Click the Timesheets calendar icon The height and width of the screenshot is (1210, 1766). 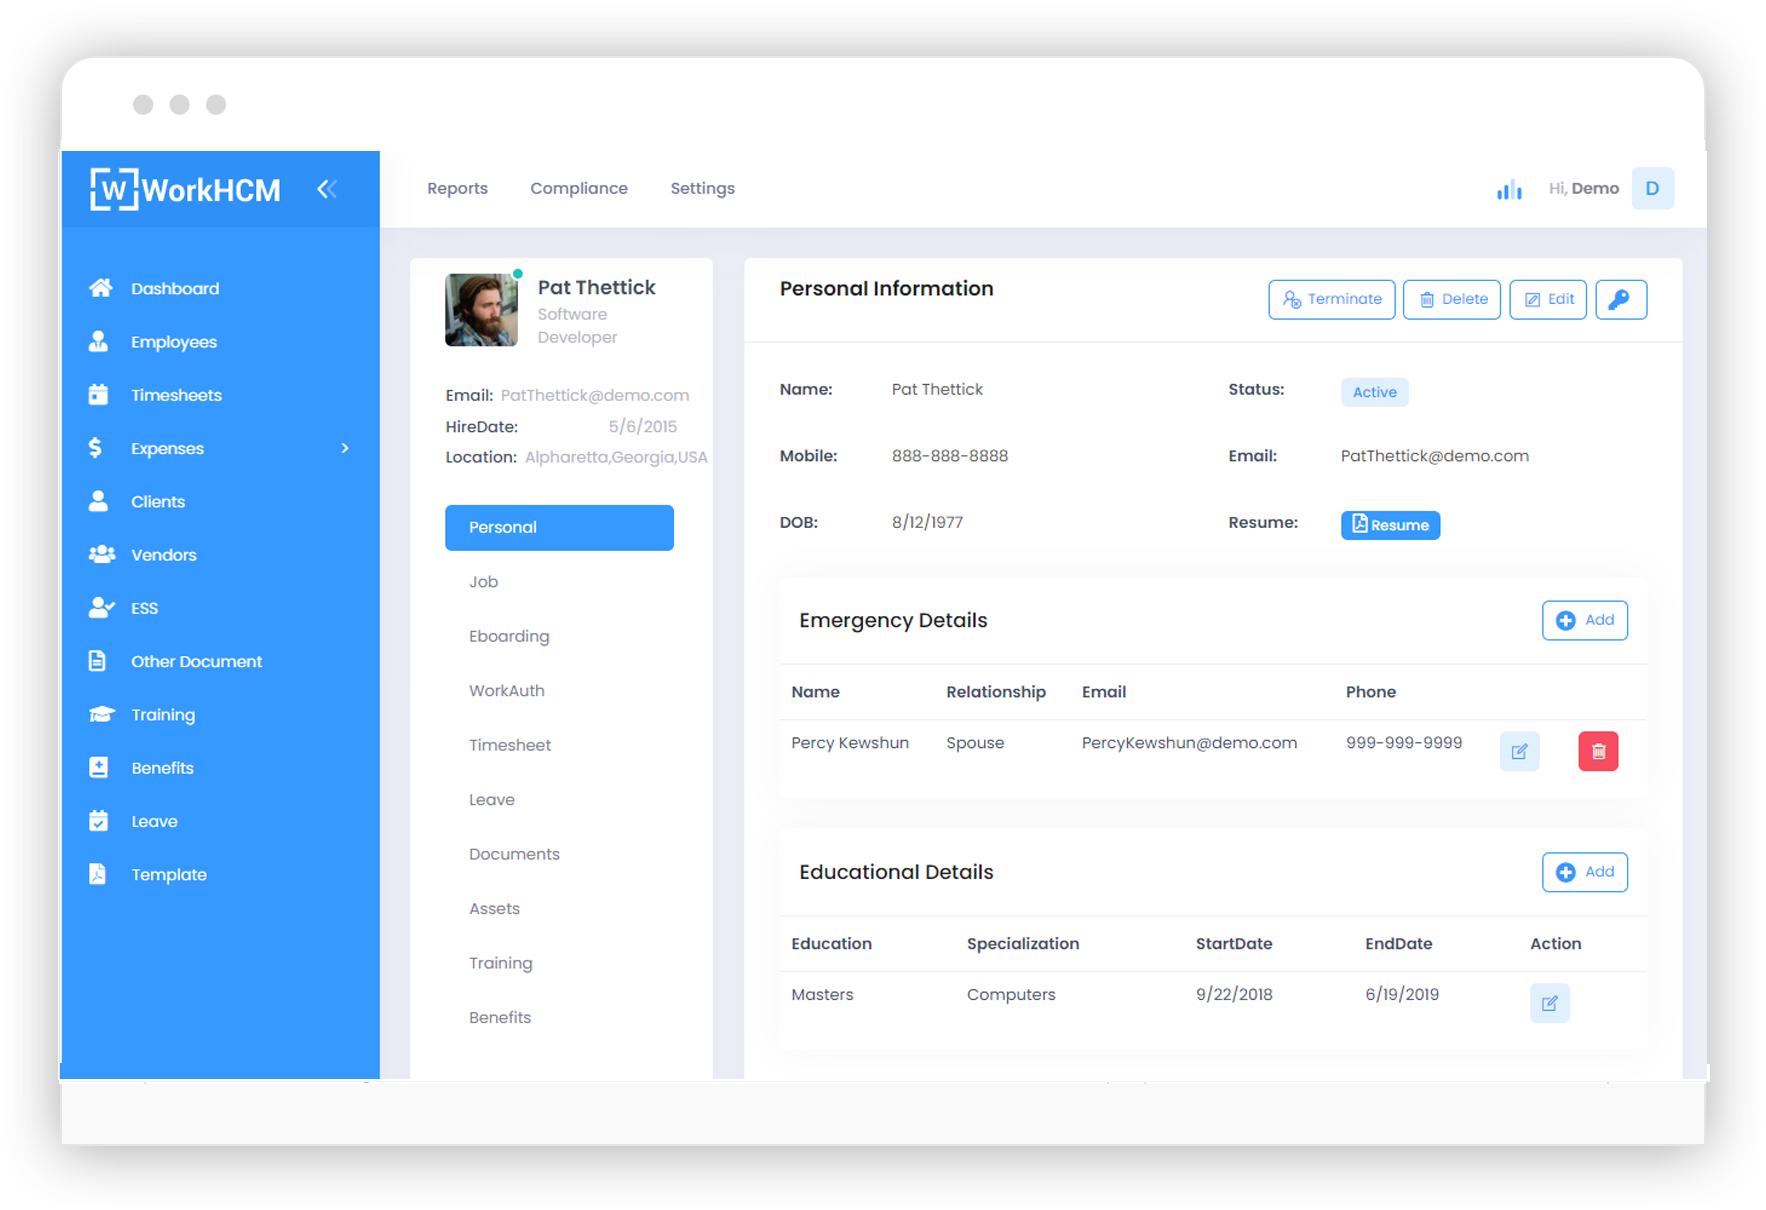click(98, 394)
